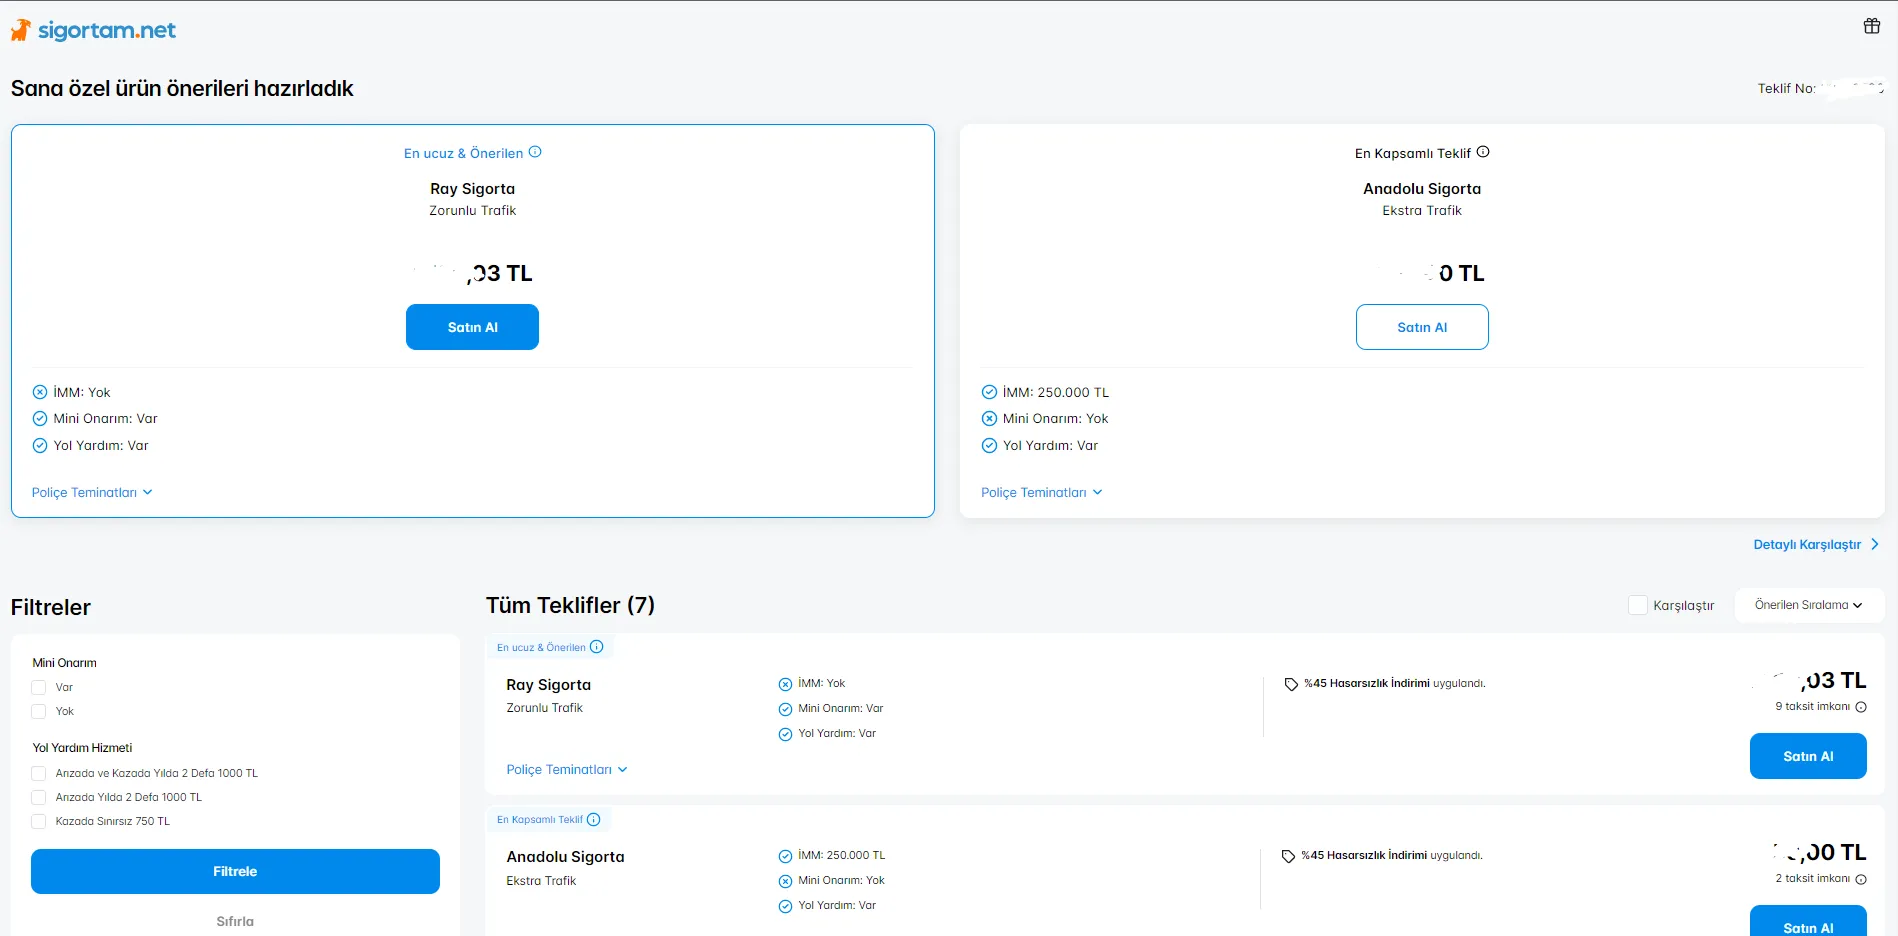
Task: Expand 'Poliçe Teminatları' in top Ray Sigorta card
Action: (x=92, y=493)
